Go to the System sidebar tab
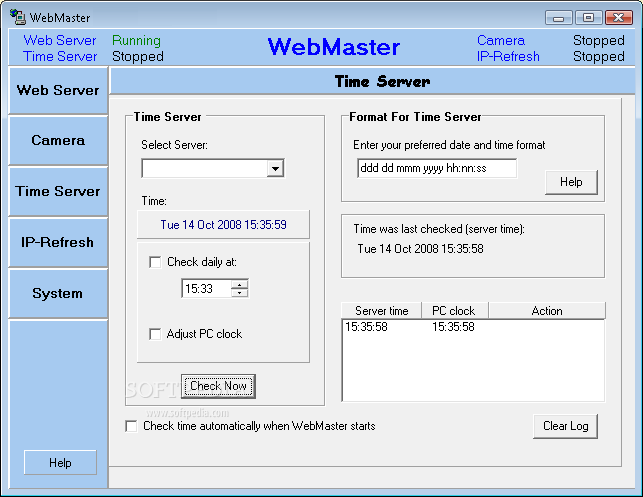The image size is (643, 497). pyautogui.click(x=58, y=293)
